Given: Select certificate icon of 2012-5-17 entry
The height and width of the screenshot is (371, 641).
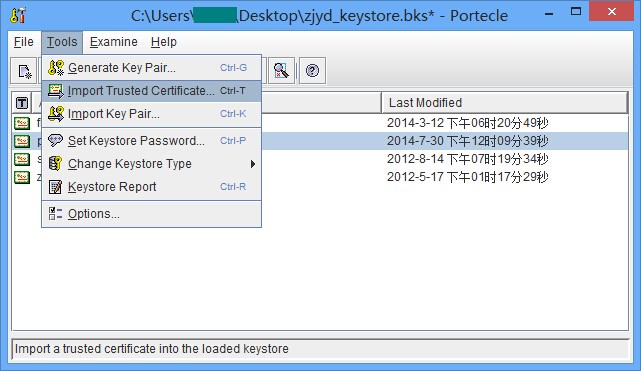Looking at the screenshot, I should [x=22, y=177].
